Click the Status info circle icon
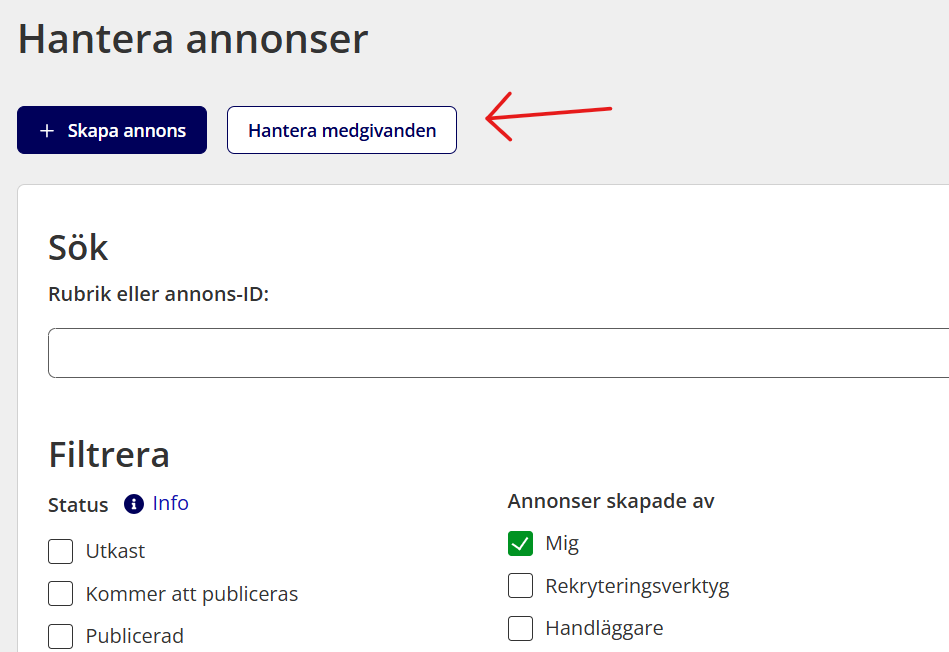The width and height of the screenshot is (949, 652). click(x=134, y=504)
